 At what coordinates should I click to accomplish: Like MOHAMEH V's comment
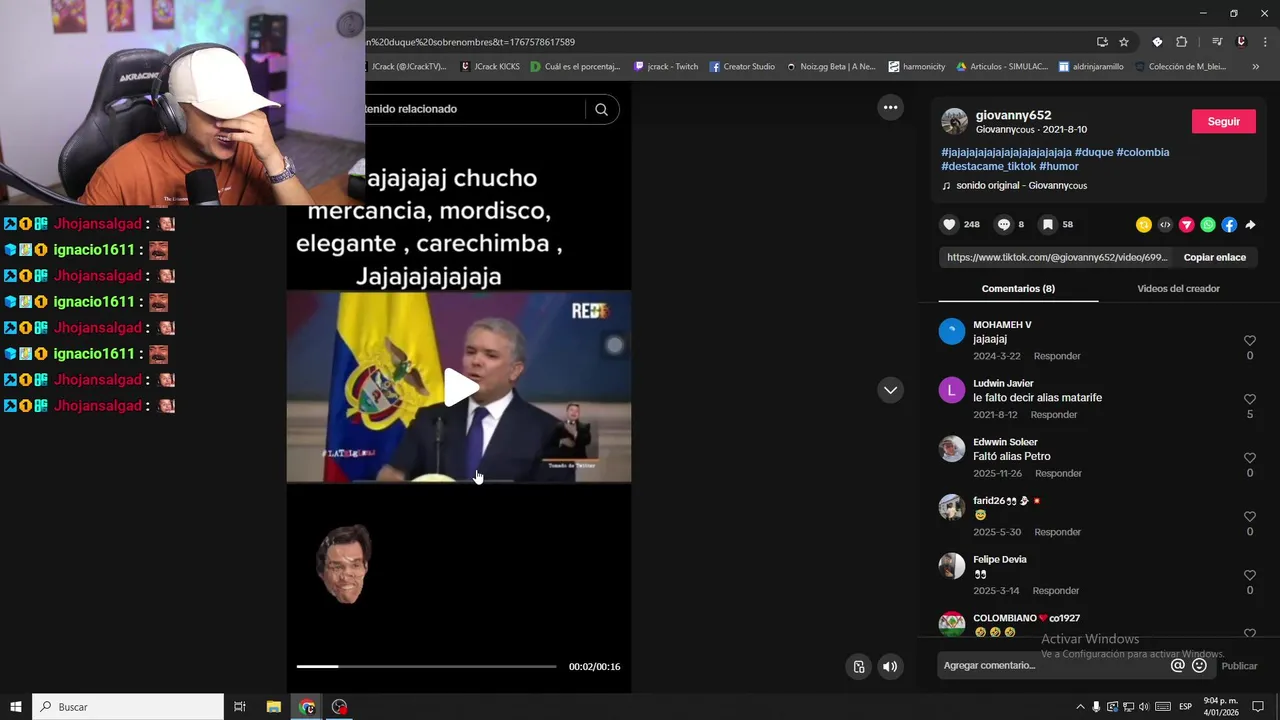point(1250,341)
